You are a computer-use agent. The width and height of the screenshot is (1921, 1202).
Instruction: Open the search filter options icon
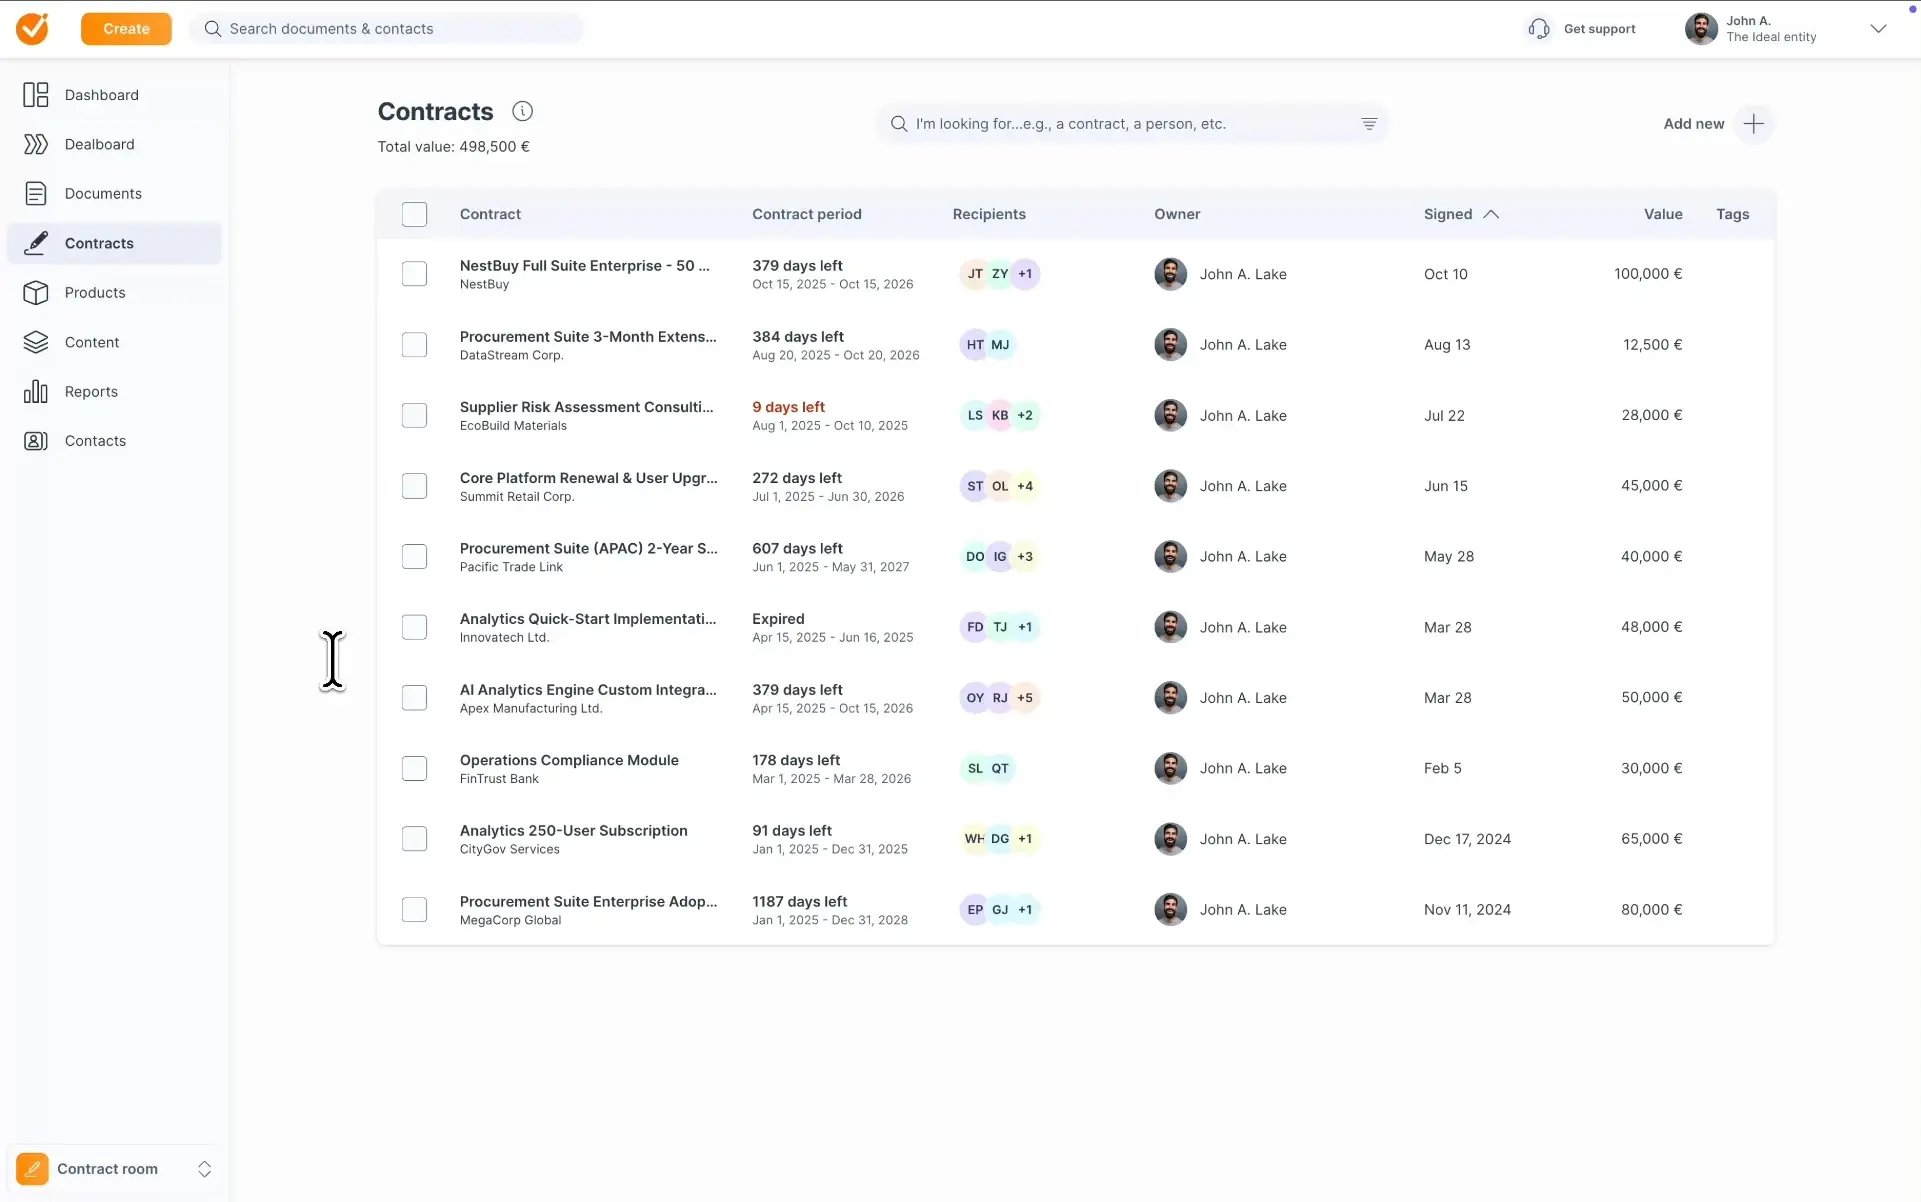[x=1368, y=124]
